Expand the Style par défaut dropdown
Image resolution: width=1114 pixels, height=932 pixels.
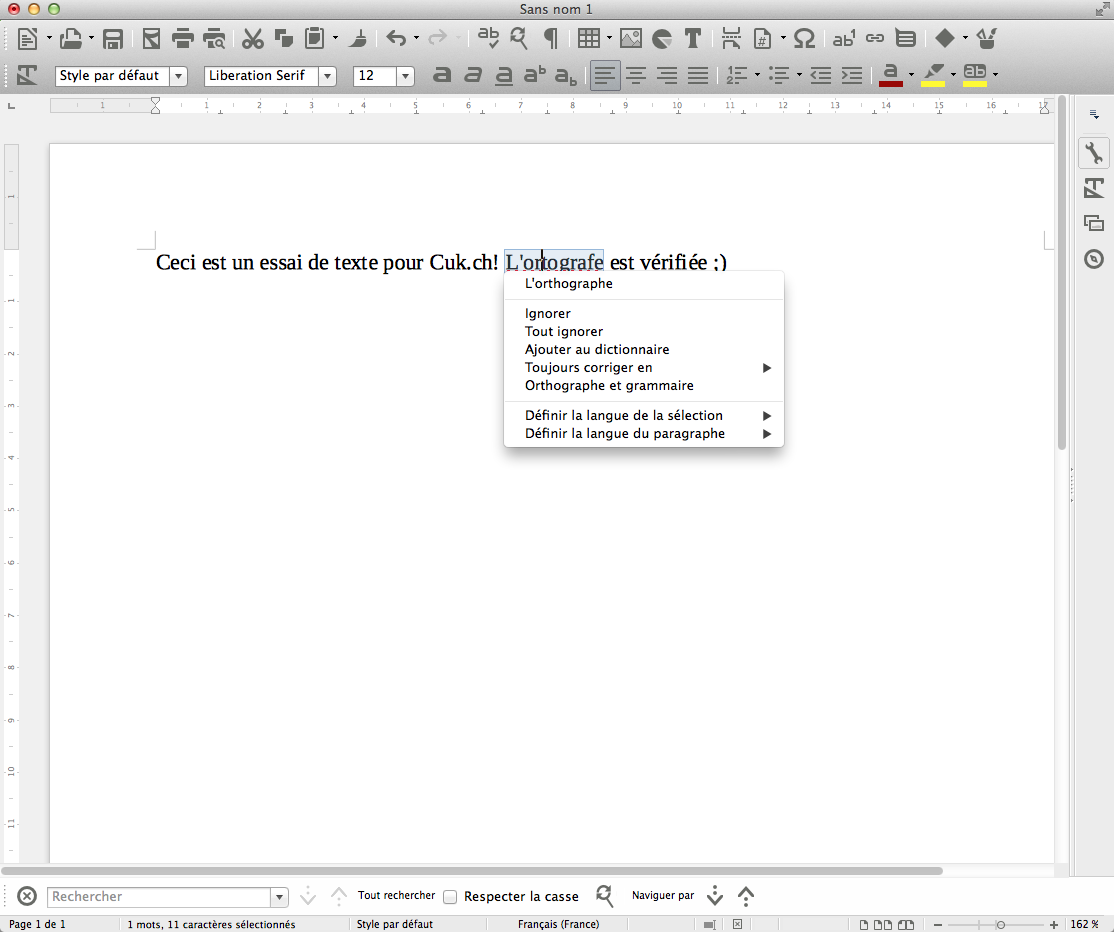tap(178, 76)
